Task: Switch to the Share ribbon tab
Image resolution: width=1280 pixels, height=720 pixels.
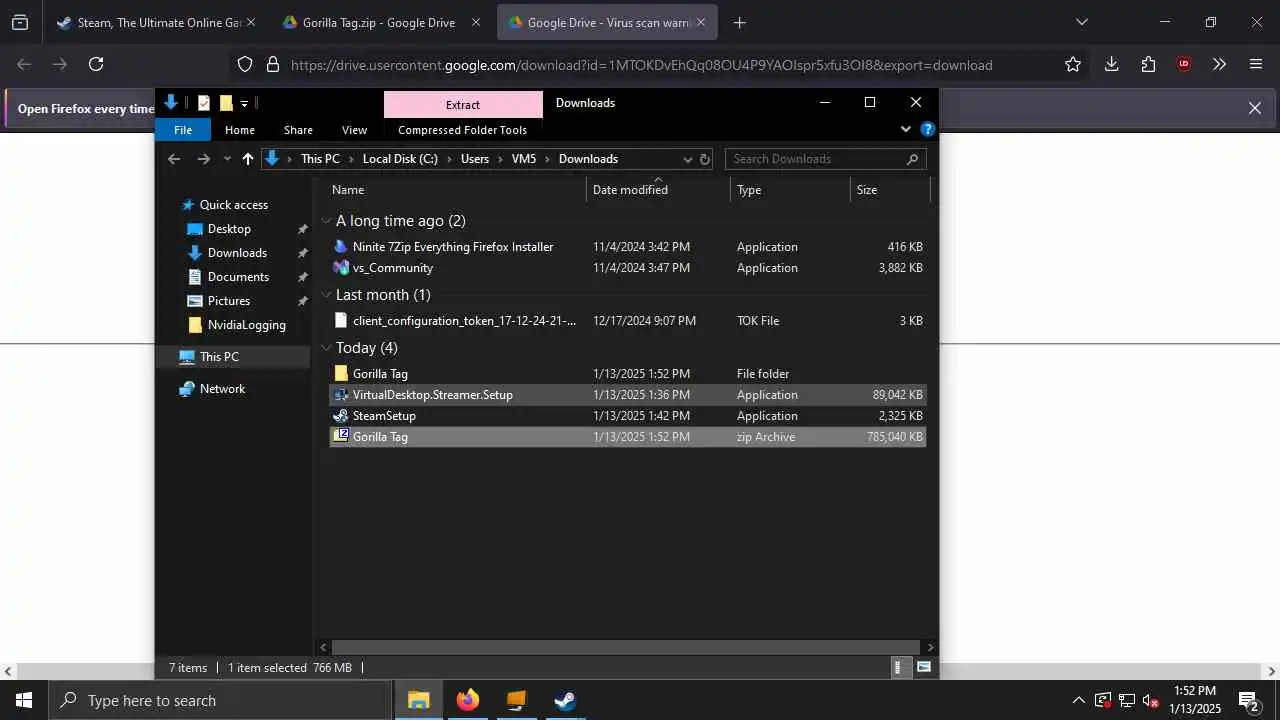Action: (x=298, y=130)
